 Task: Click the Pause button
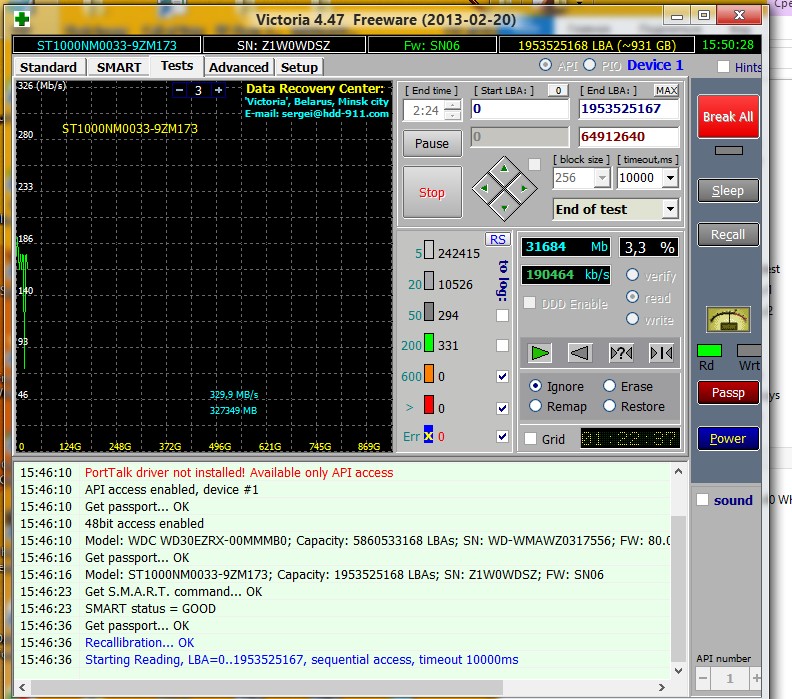(x=432, y=143)
